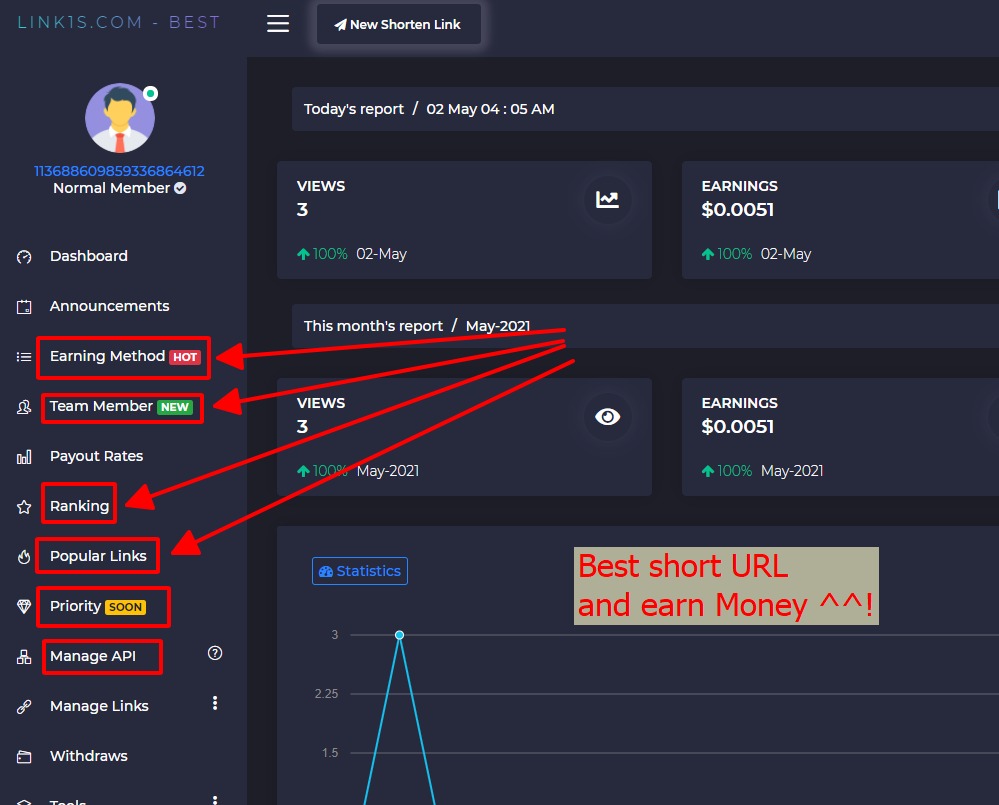Click the user avatar picture
The height and width of the screenshot is (805, 999).
point(120,118)
